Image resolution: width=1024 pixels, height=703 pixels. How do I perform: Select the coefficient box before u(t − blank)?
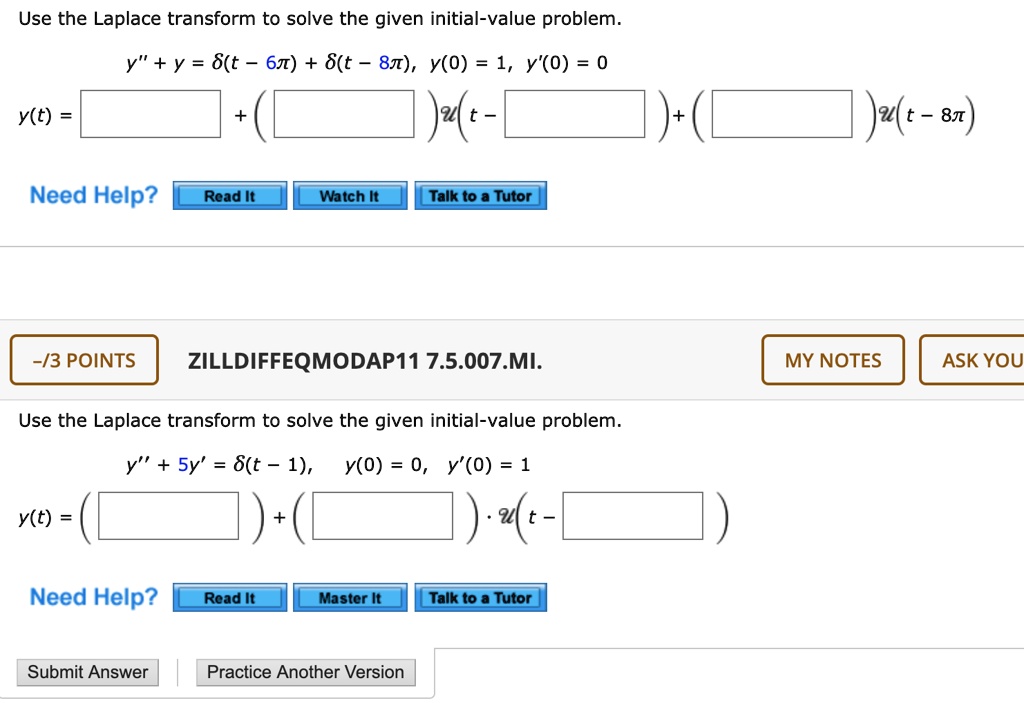(344, 114)
